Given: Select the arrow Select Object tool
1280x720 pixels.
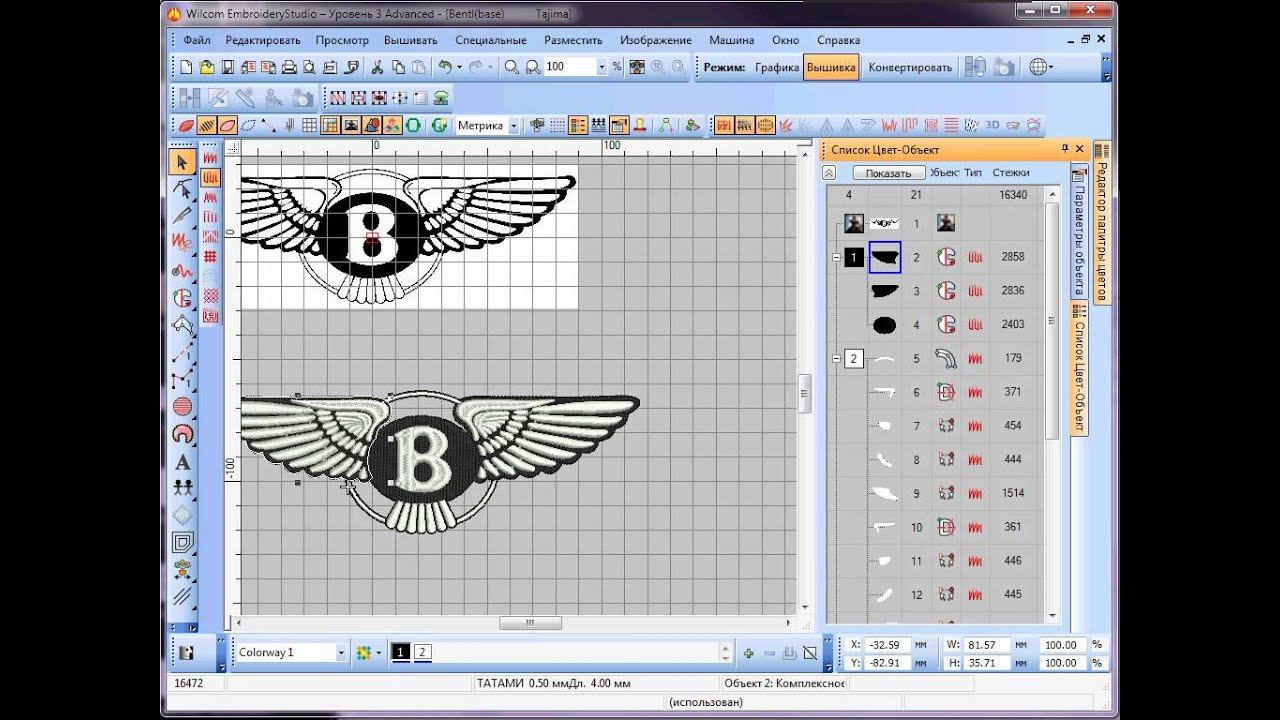Looking at the screenshot, I should coord(182,162).
